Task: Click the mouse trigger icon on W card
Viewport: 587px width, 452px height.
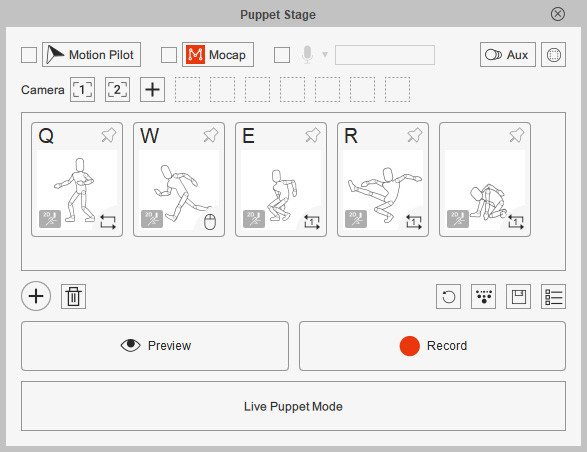Action: click(x=210, y=222)
